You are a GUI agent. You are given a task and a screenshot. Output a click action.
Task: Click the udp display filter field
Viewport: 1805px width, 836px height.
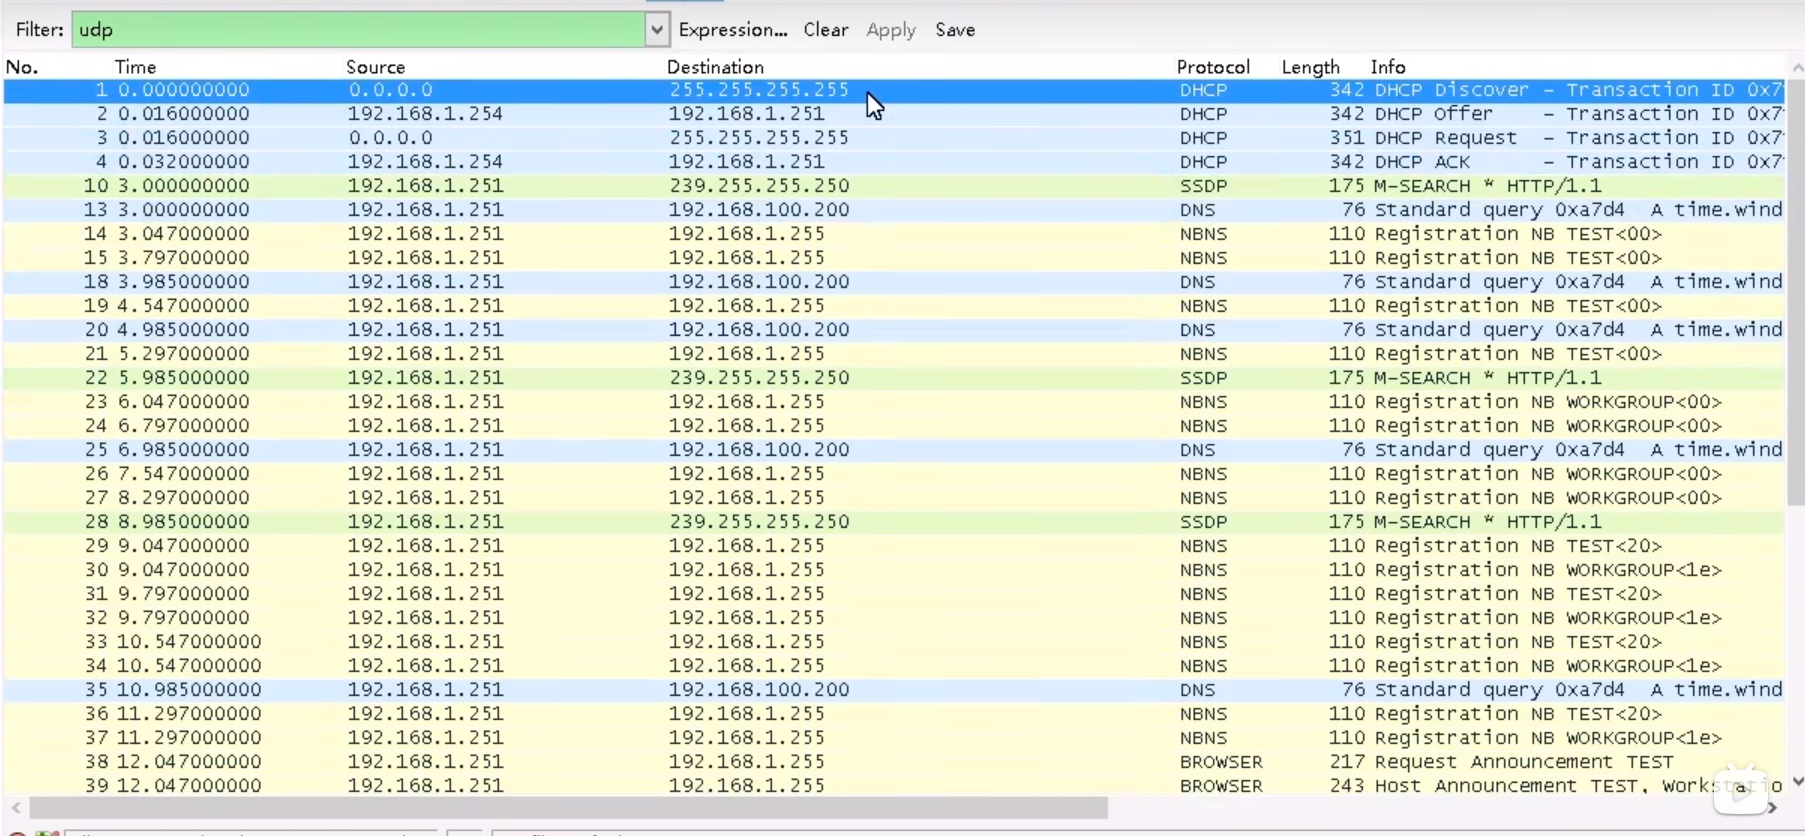(x=358, y=30)
